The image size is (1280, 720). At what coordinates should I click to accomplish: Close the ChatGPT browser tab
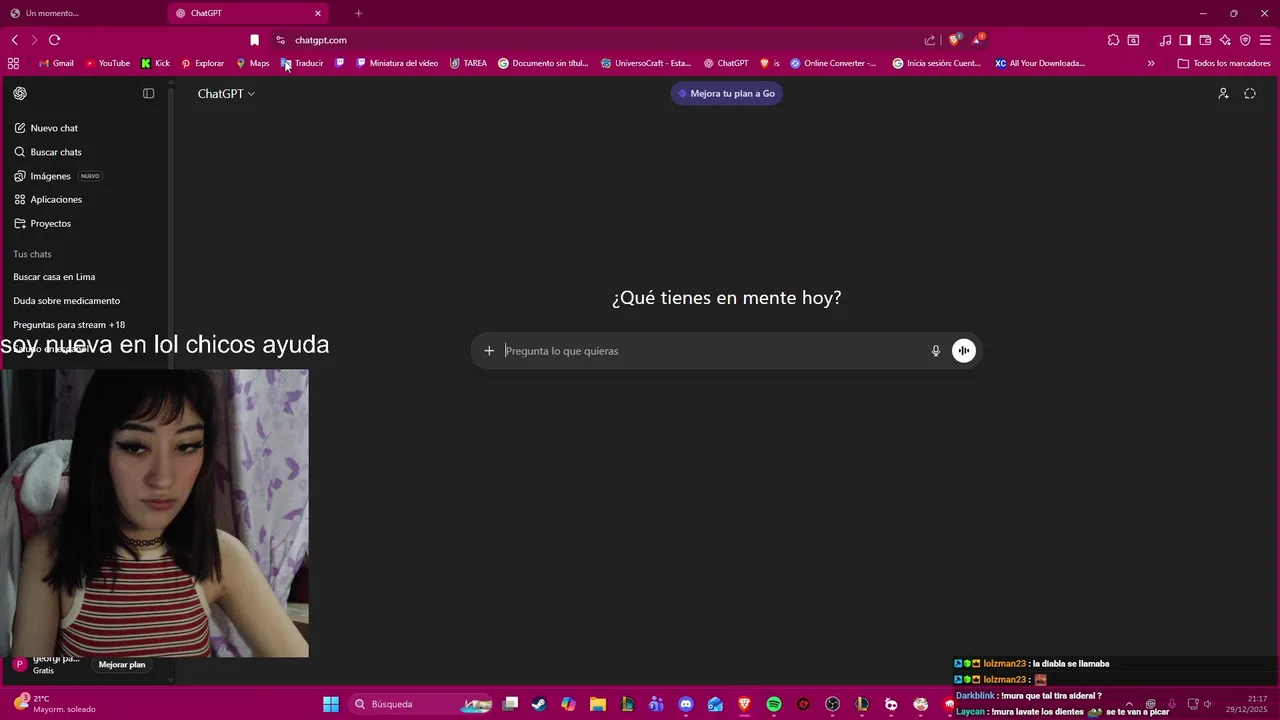point(318,13)
